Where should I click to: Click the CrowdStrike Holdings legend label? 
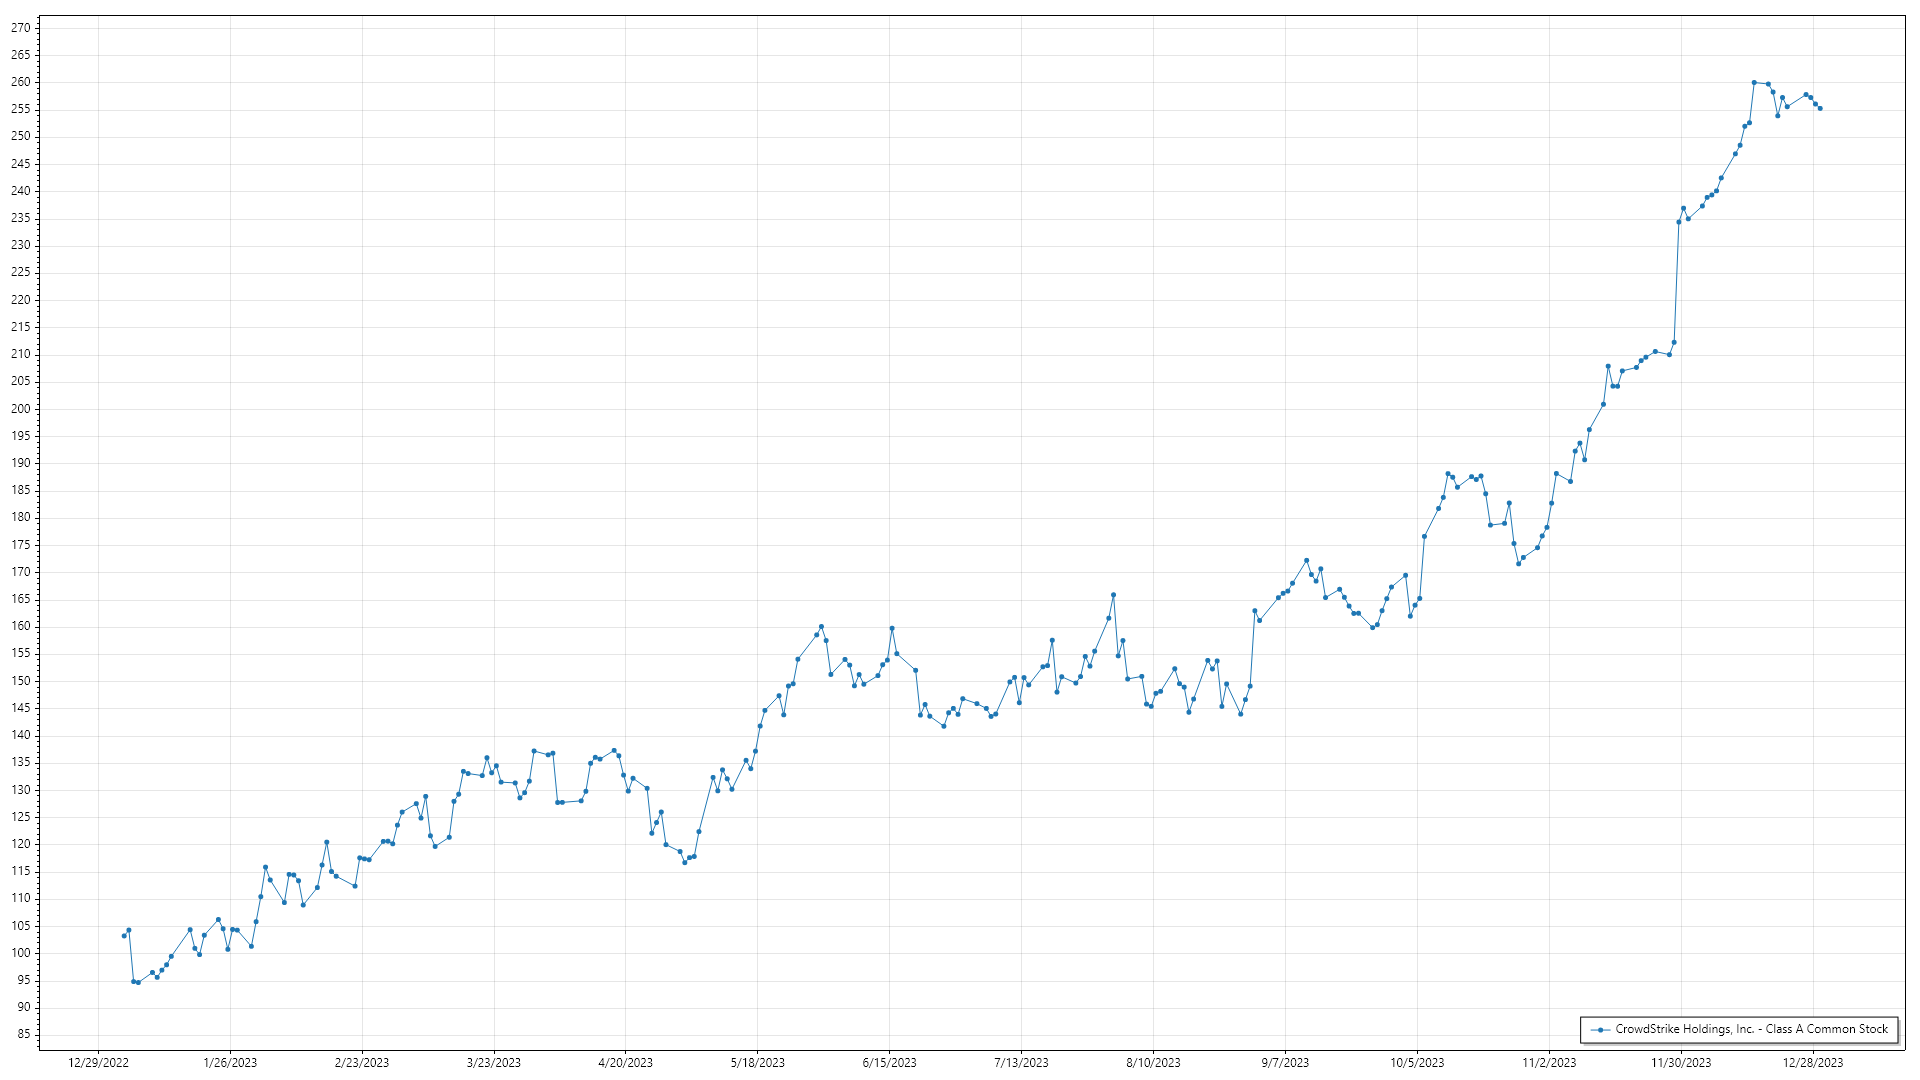[1751, 1029]
